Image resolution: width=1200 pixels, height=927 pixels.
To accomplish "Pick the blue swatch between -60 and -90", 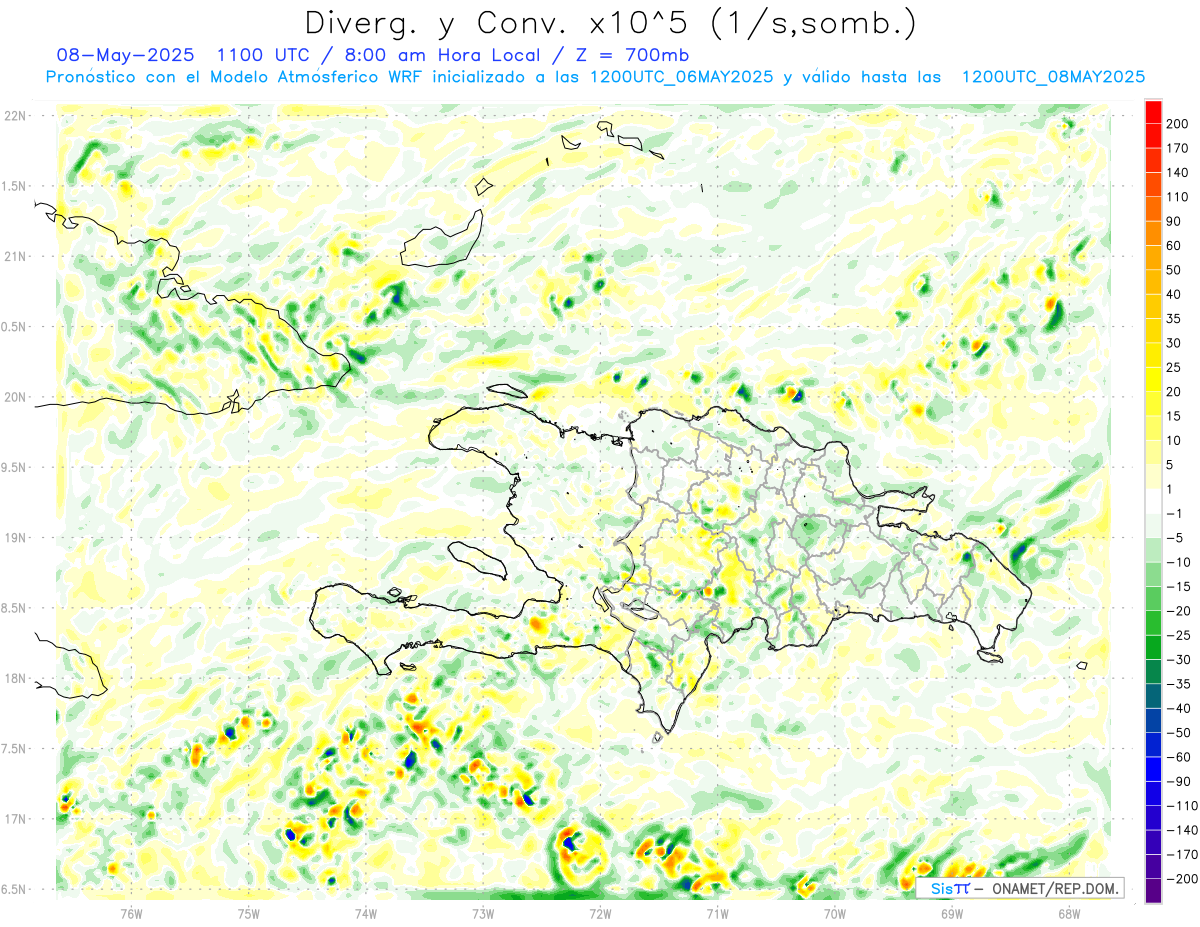I will point(1153,769).
